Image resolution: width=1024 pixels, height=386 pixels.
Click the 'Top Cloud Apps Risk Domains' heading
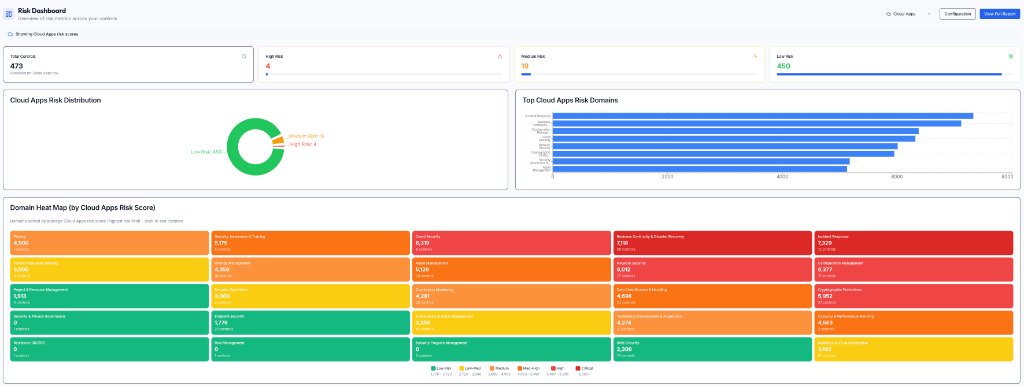(571, 101)
